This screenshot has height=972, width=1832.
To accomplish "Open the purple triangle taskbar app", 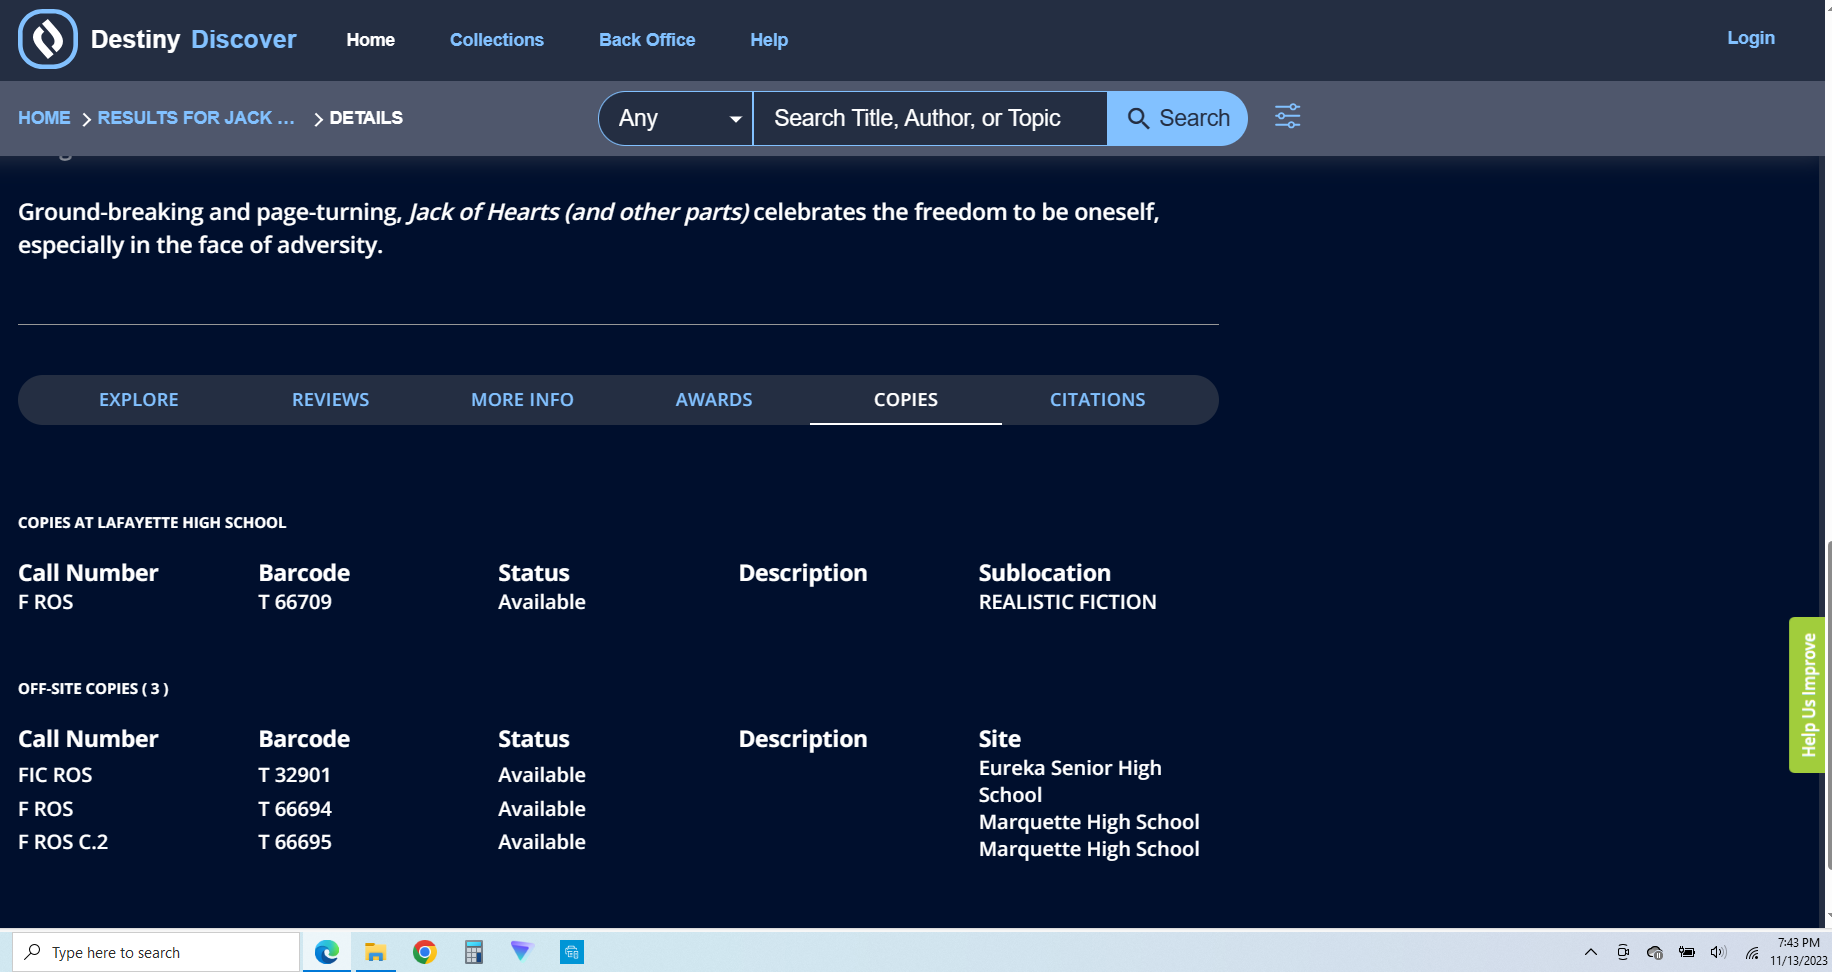I will coord(522,951).
